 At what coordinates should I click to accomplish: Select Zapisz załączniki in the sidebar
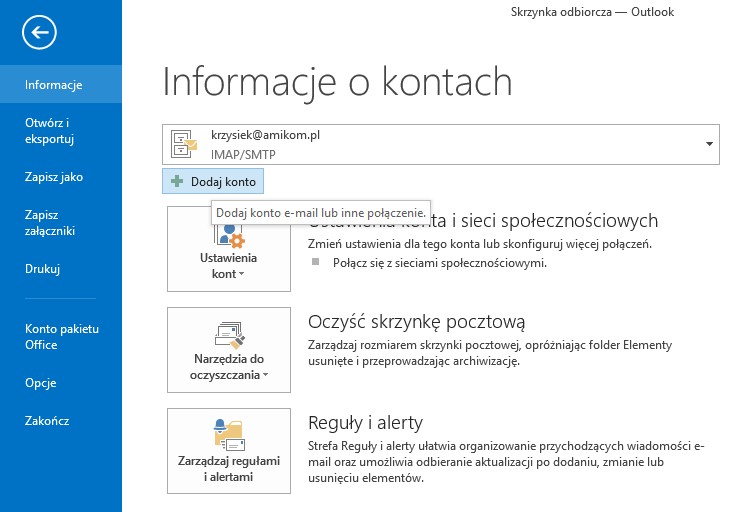(x=50, y=223)
